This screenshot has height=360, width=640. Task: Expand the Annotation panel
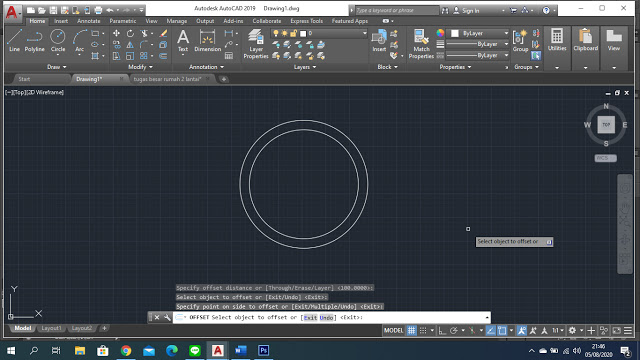[206, 67]
